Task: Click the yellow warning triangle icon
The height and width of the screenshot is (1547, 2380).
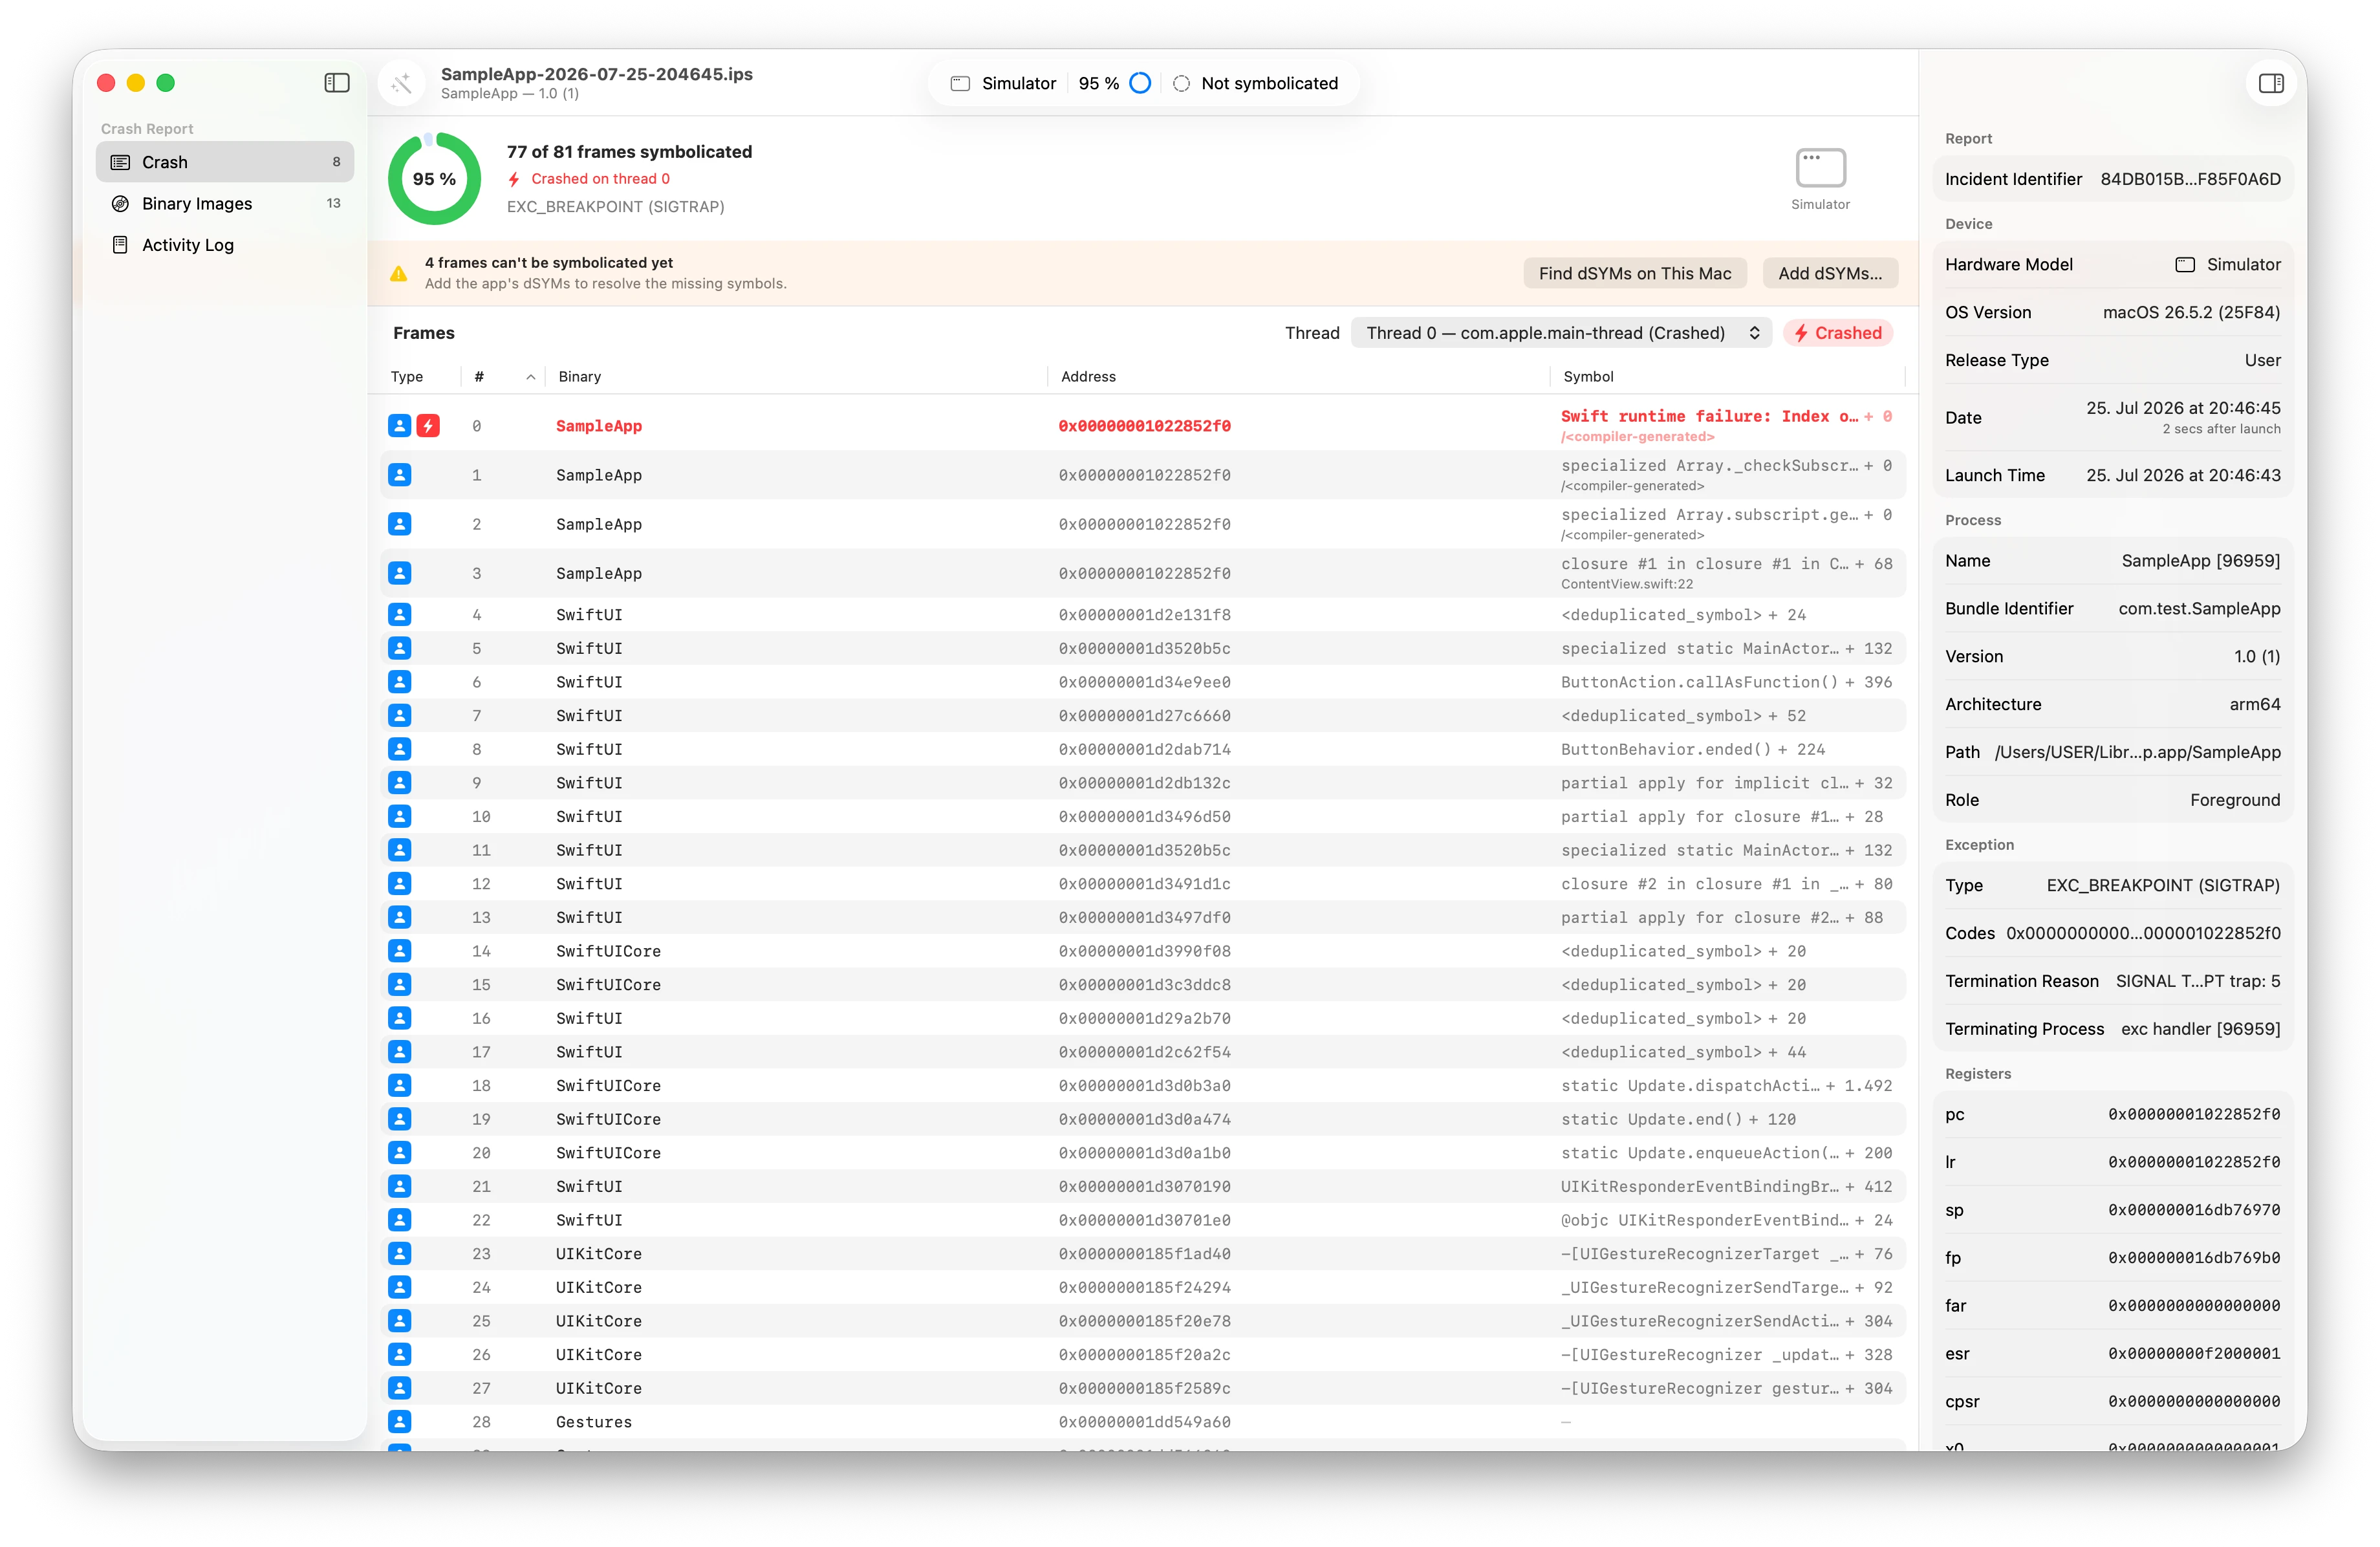Action: pyautogui.click(x=399, y=273)
